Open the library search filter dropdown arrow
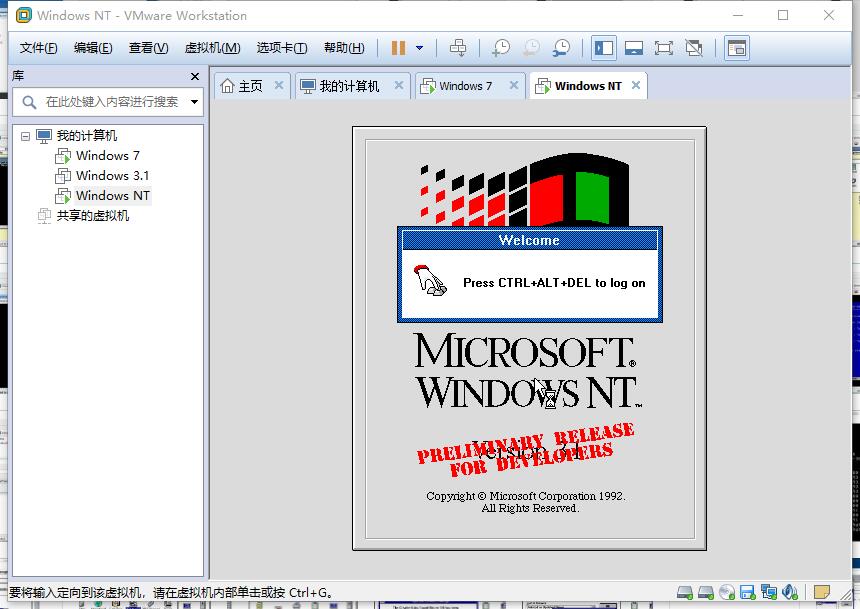The width and height of the screenshot is (860, 609). point(194,102)
